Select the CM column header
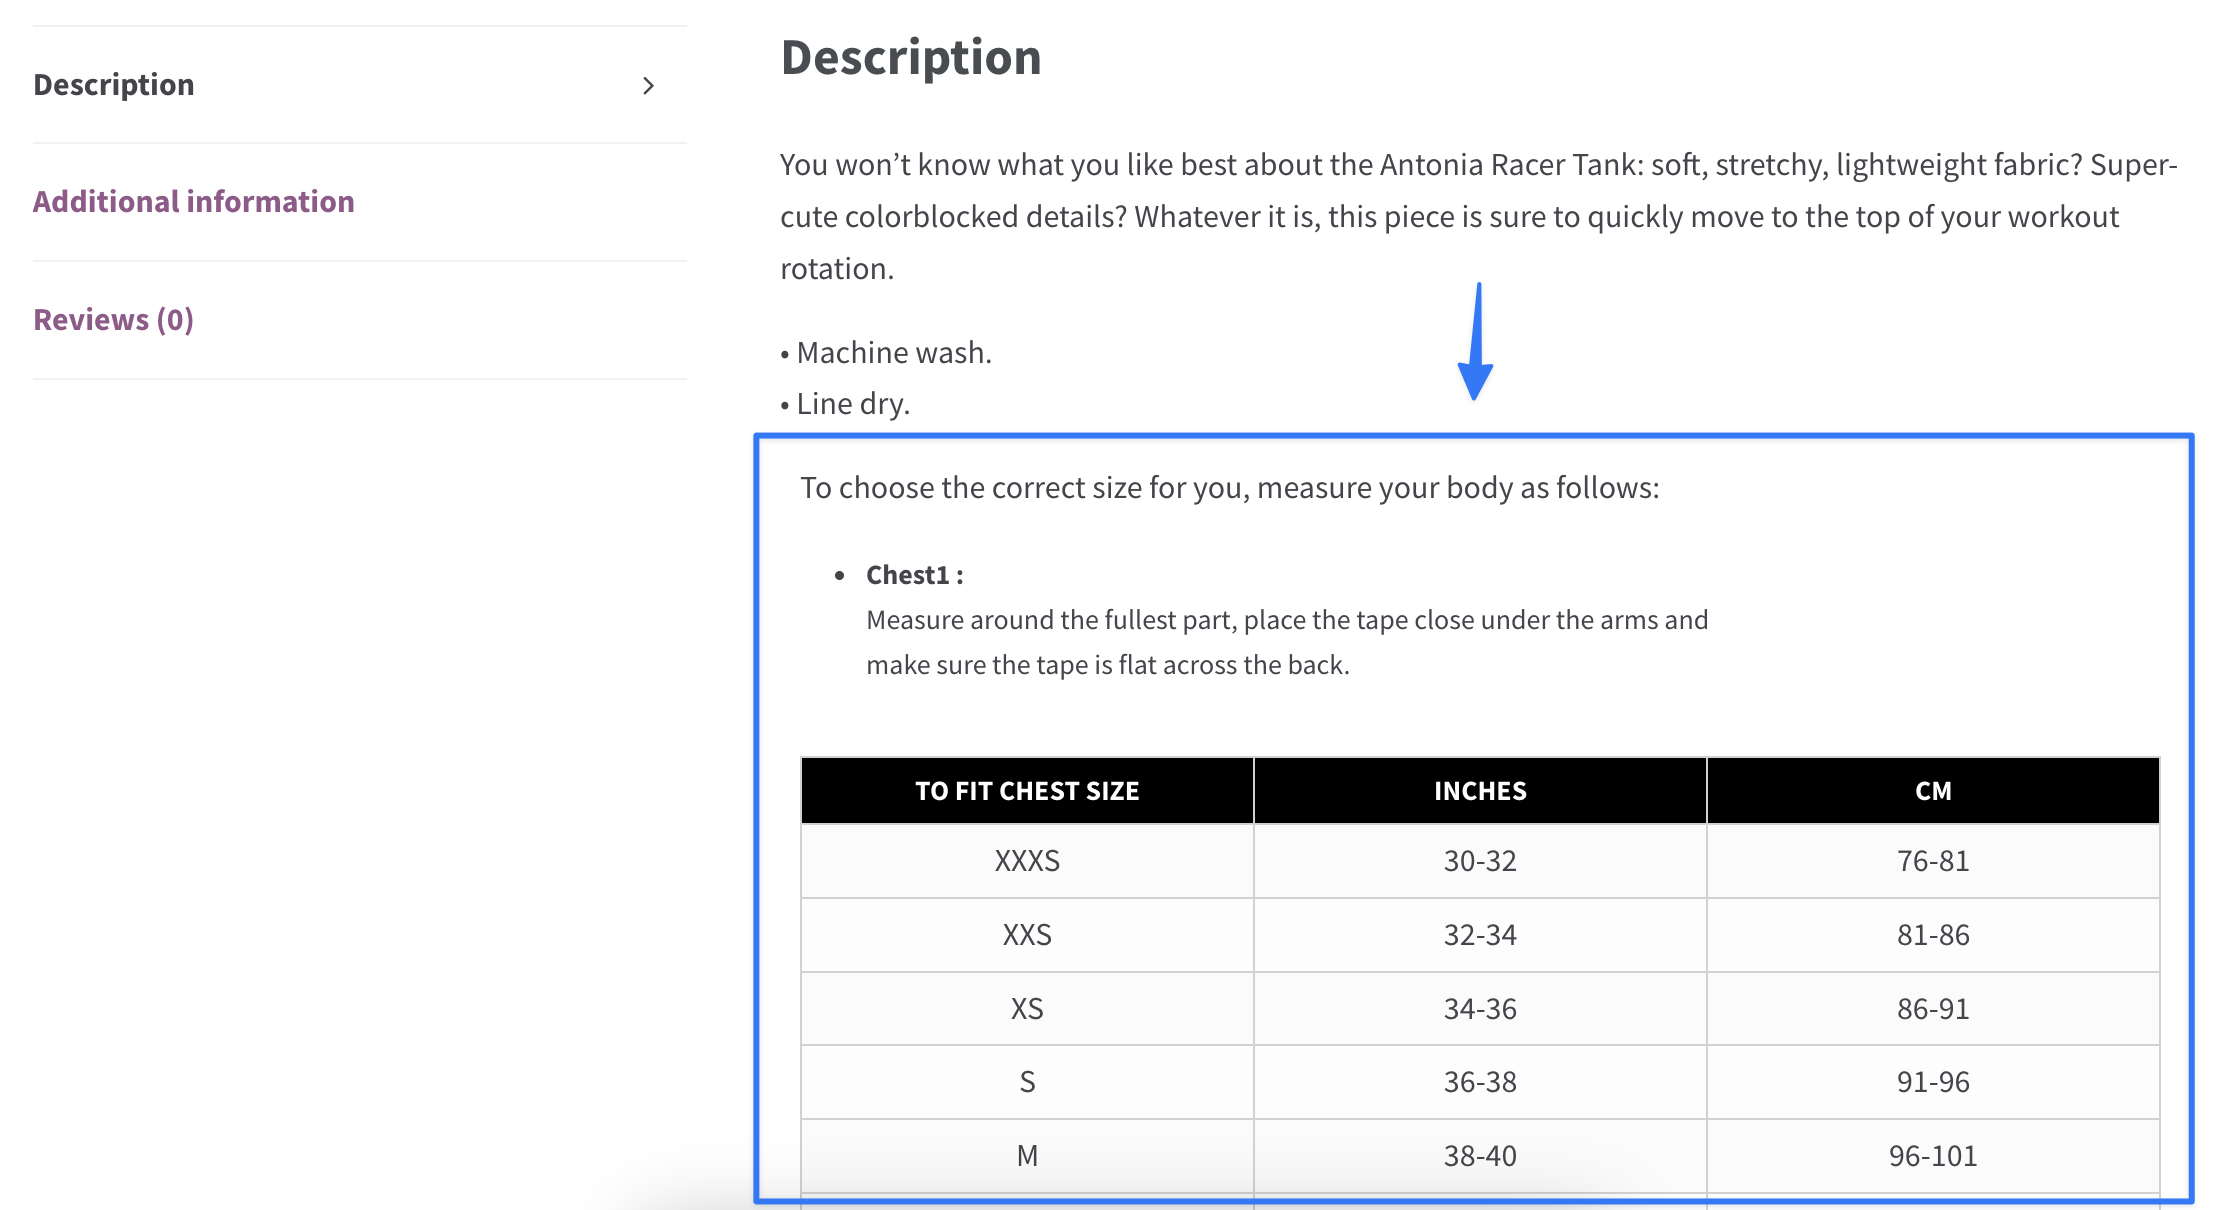The height and width of the screenshot is (1210, 2216). pyautogui.click(x=1932, y=790)
